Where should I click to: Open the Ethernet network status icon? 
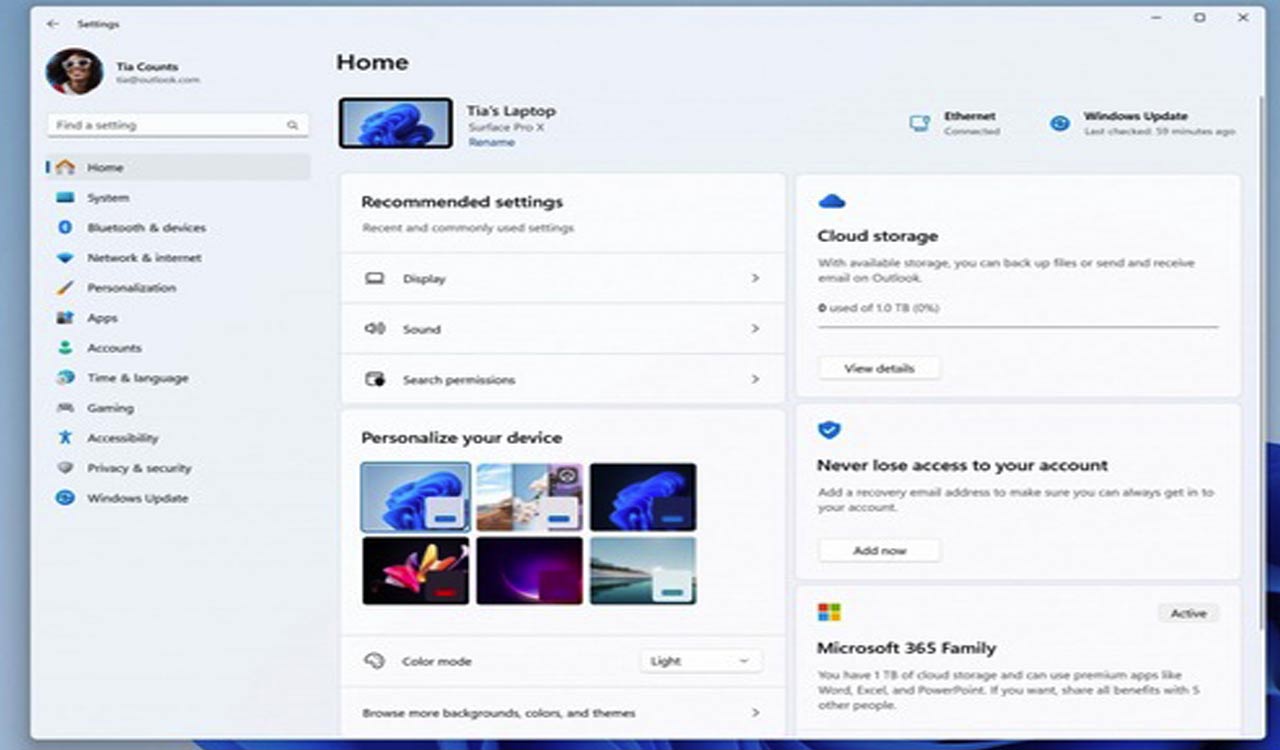(x=919, y=120)
